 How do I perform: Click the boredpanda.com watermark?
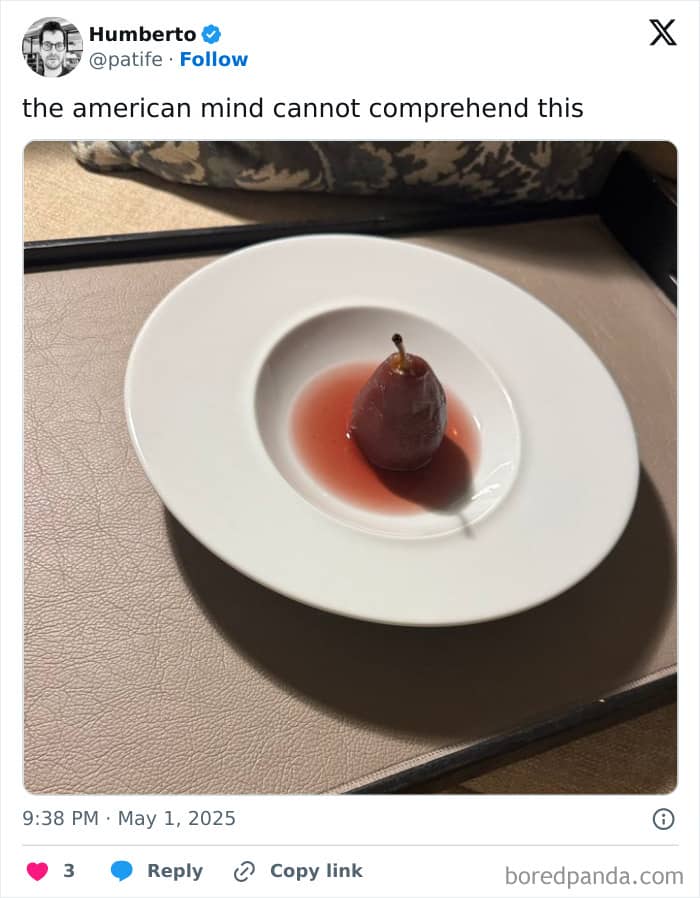tap(594, 876)
